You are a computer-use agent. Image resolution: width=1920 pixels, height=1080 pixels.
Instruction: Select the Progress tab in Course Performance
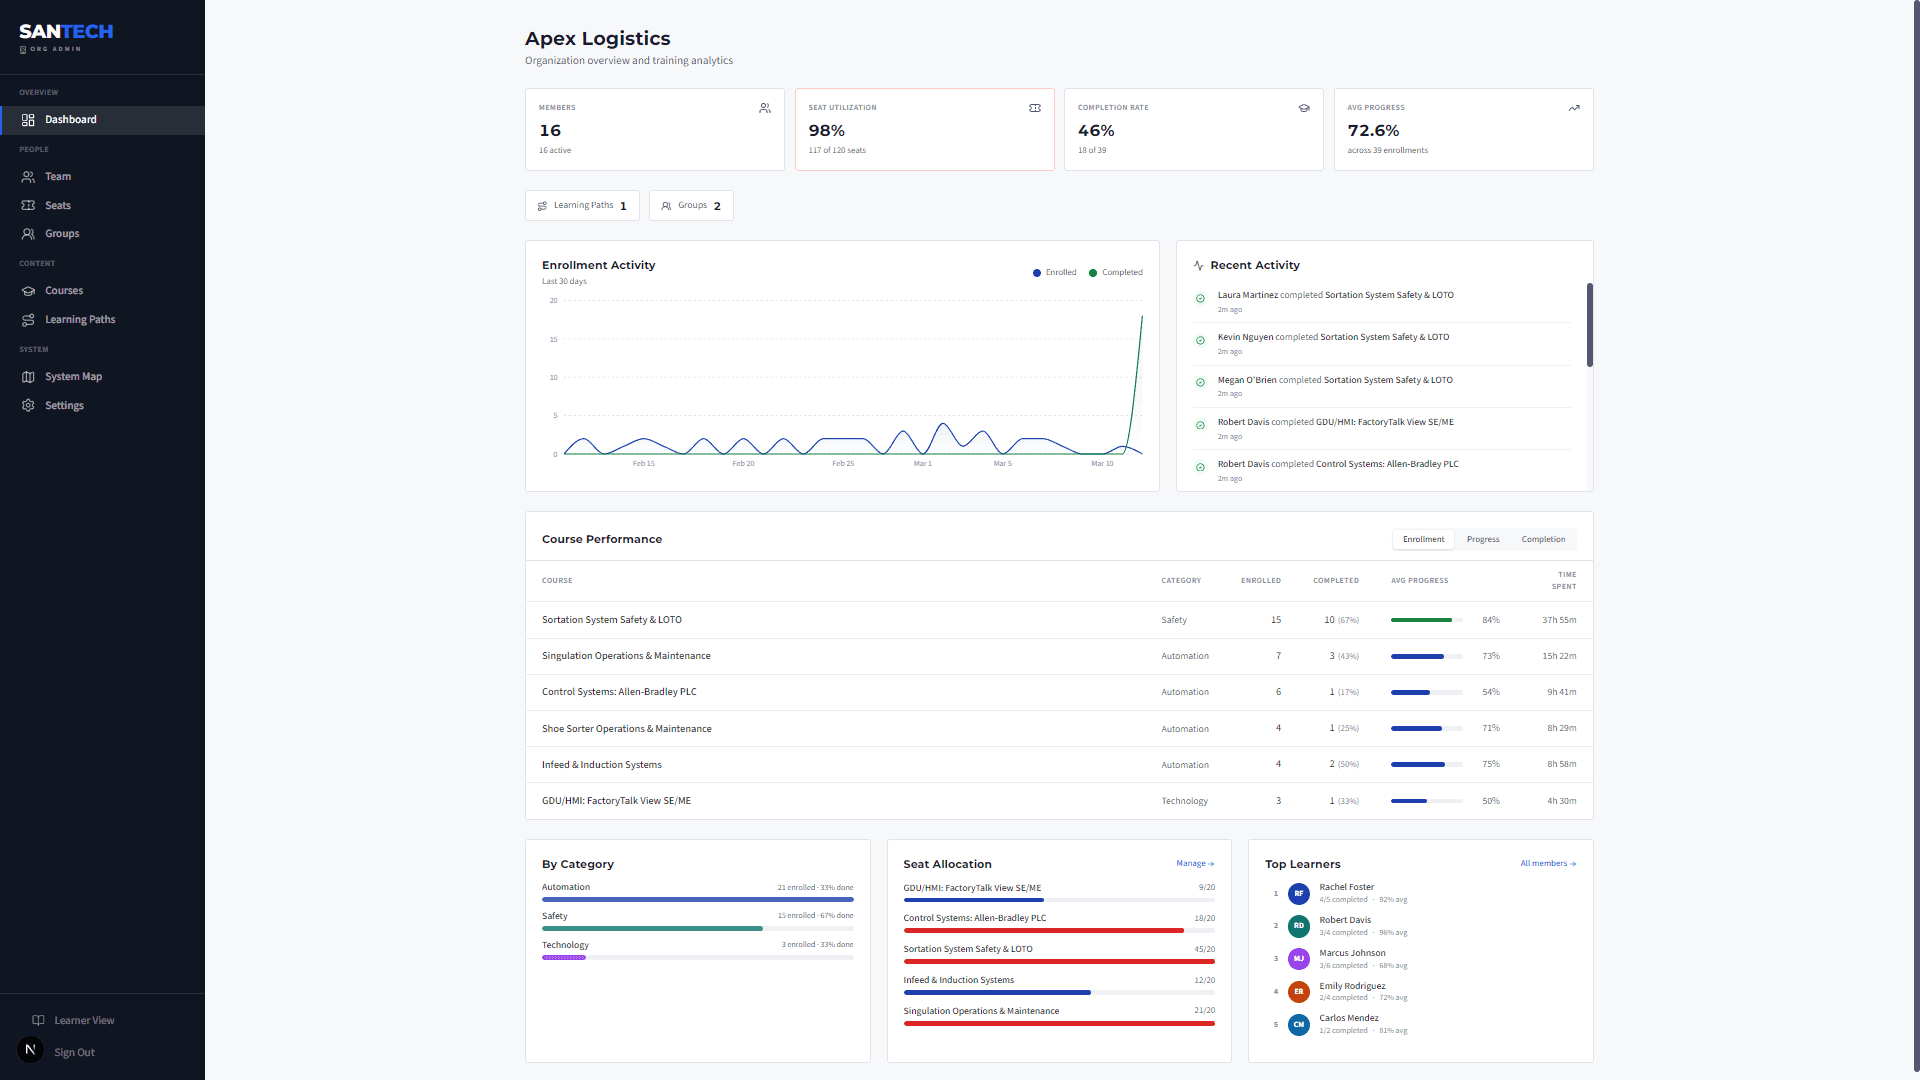[1483, 540]
